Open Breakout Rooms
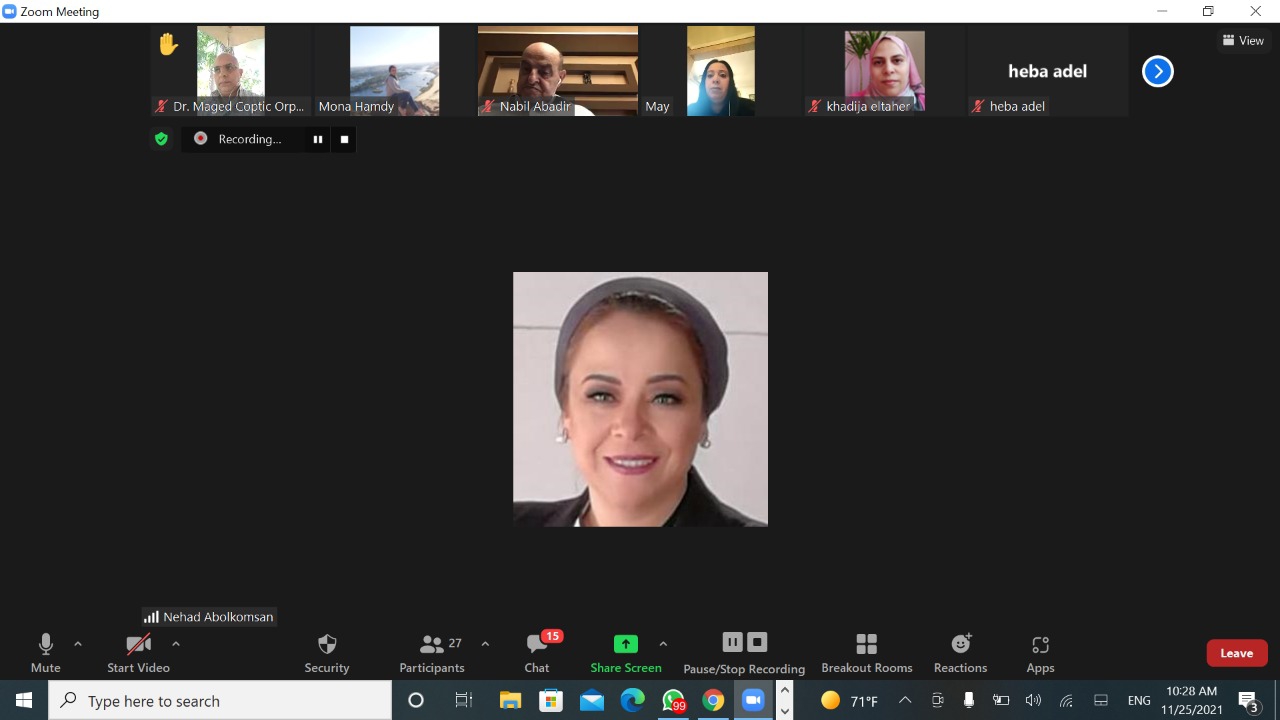Image resolution: width=1280 pixels, height=720 pixels. tap(866, 653)
